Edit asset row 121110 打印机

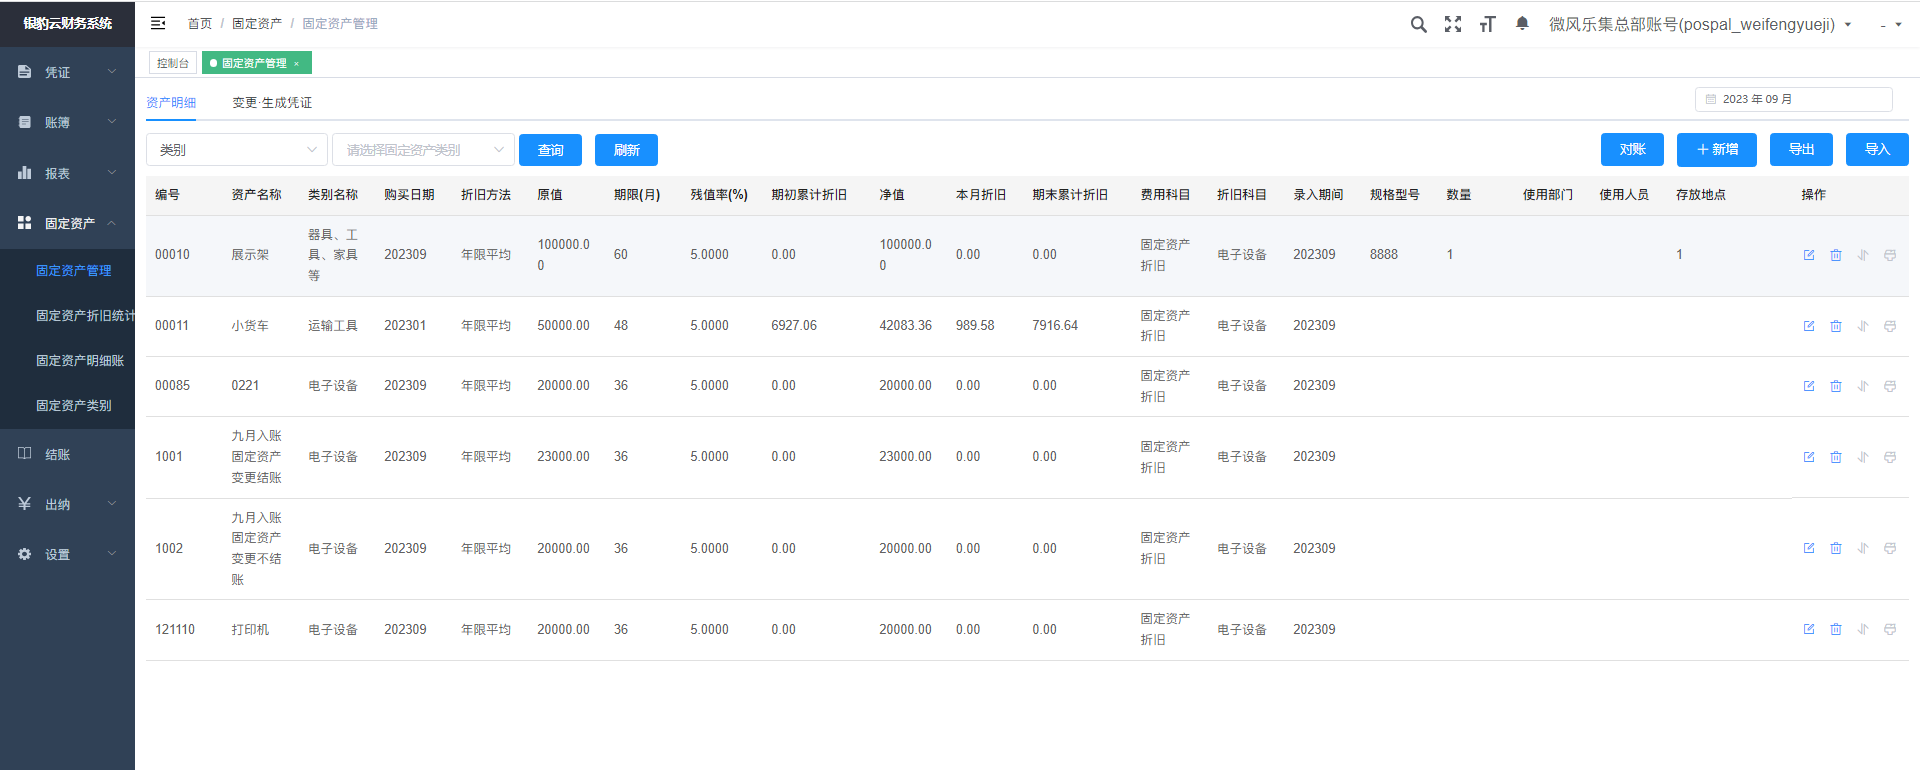[1809, 629]
